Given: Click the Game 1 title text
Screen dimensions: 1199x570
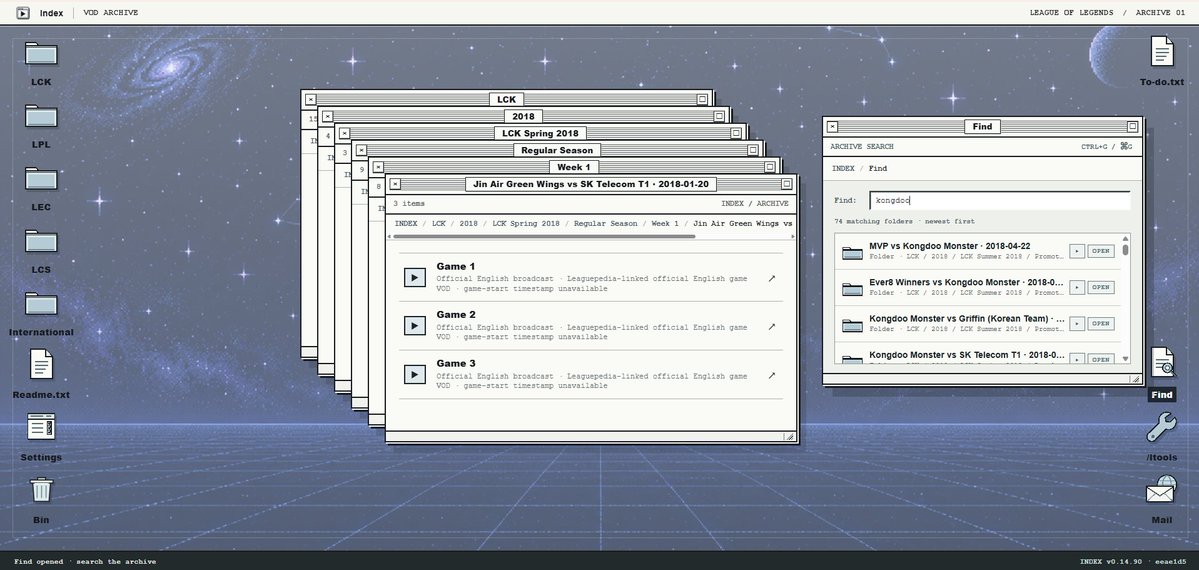Looking at the screenshot, I should 456,266.
